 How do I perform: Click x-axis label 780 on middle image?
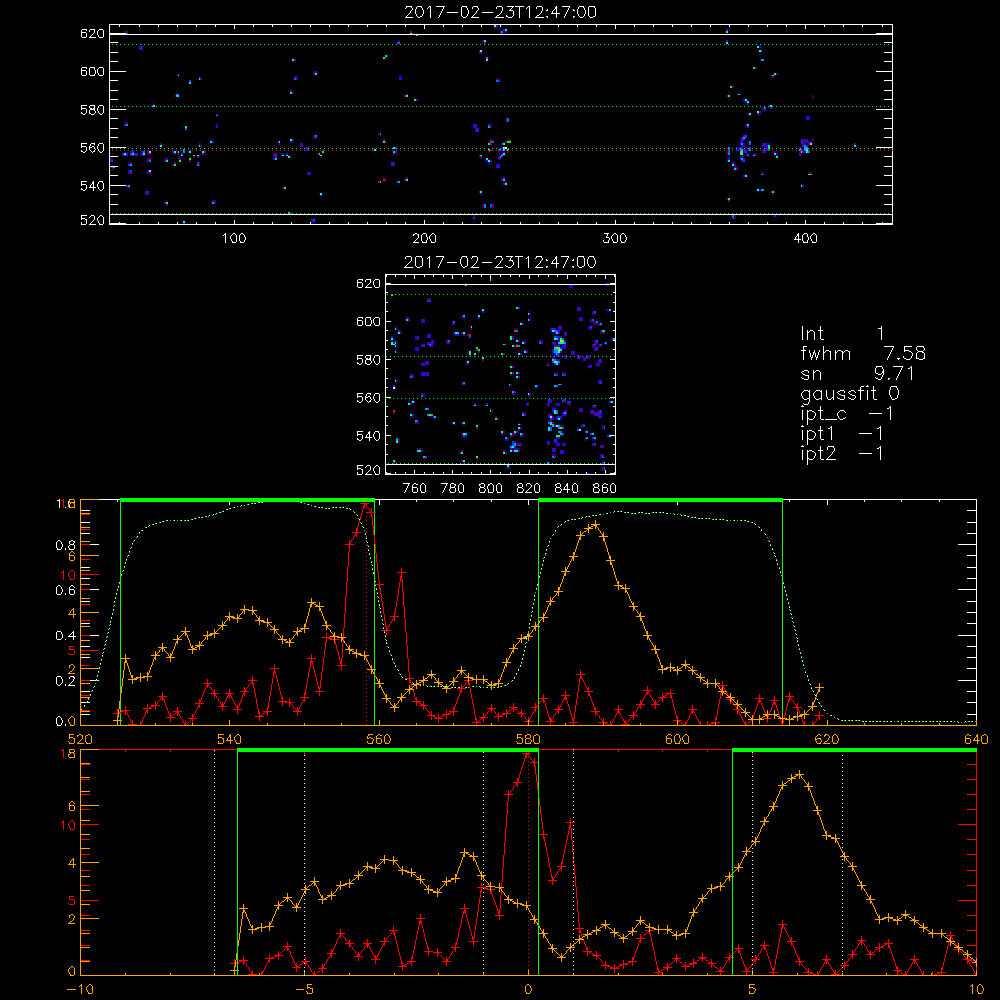point(453,489)
